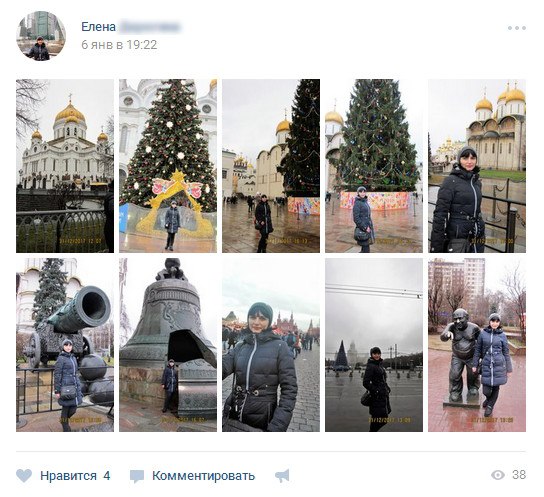Image resolution: width=544 pixels, height=497 pixels.
Task: Open photo of woman walking beside dark tree
Action: pyautogui.click(x=271, y=166)
